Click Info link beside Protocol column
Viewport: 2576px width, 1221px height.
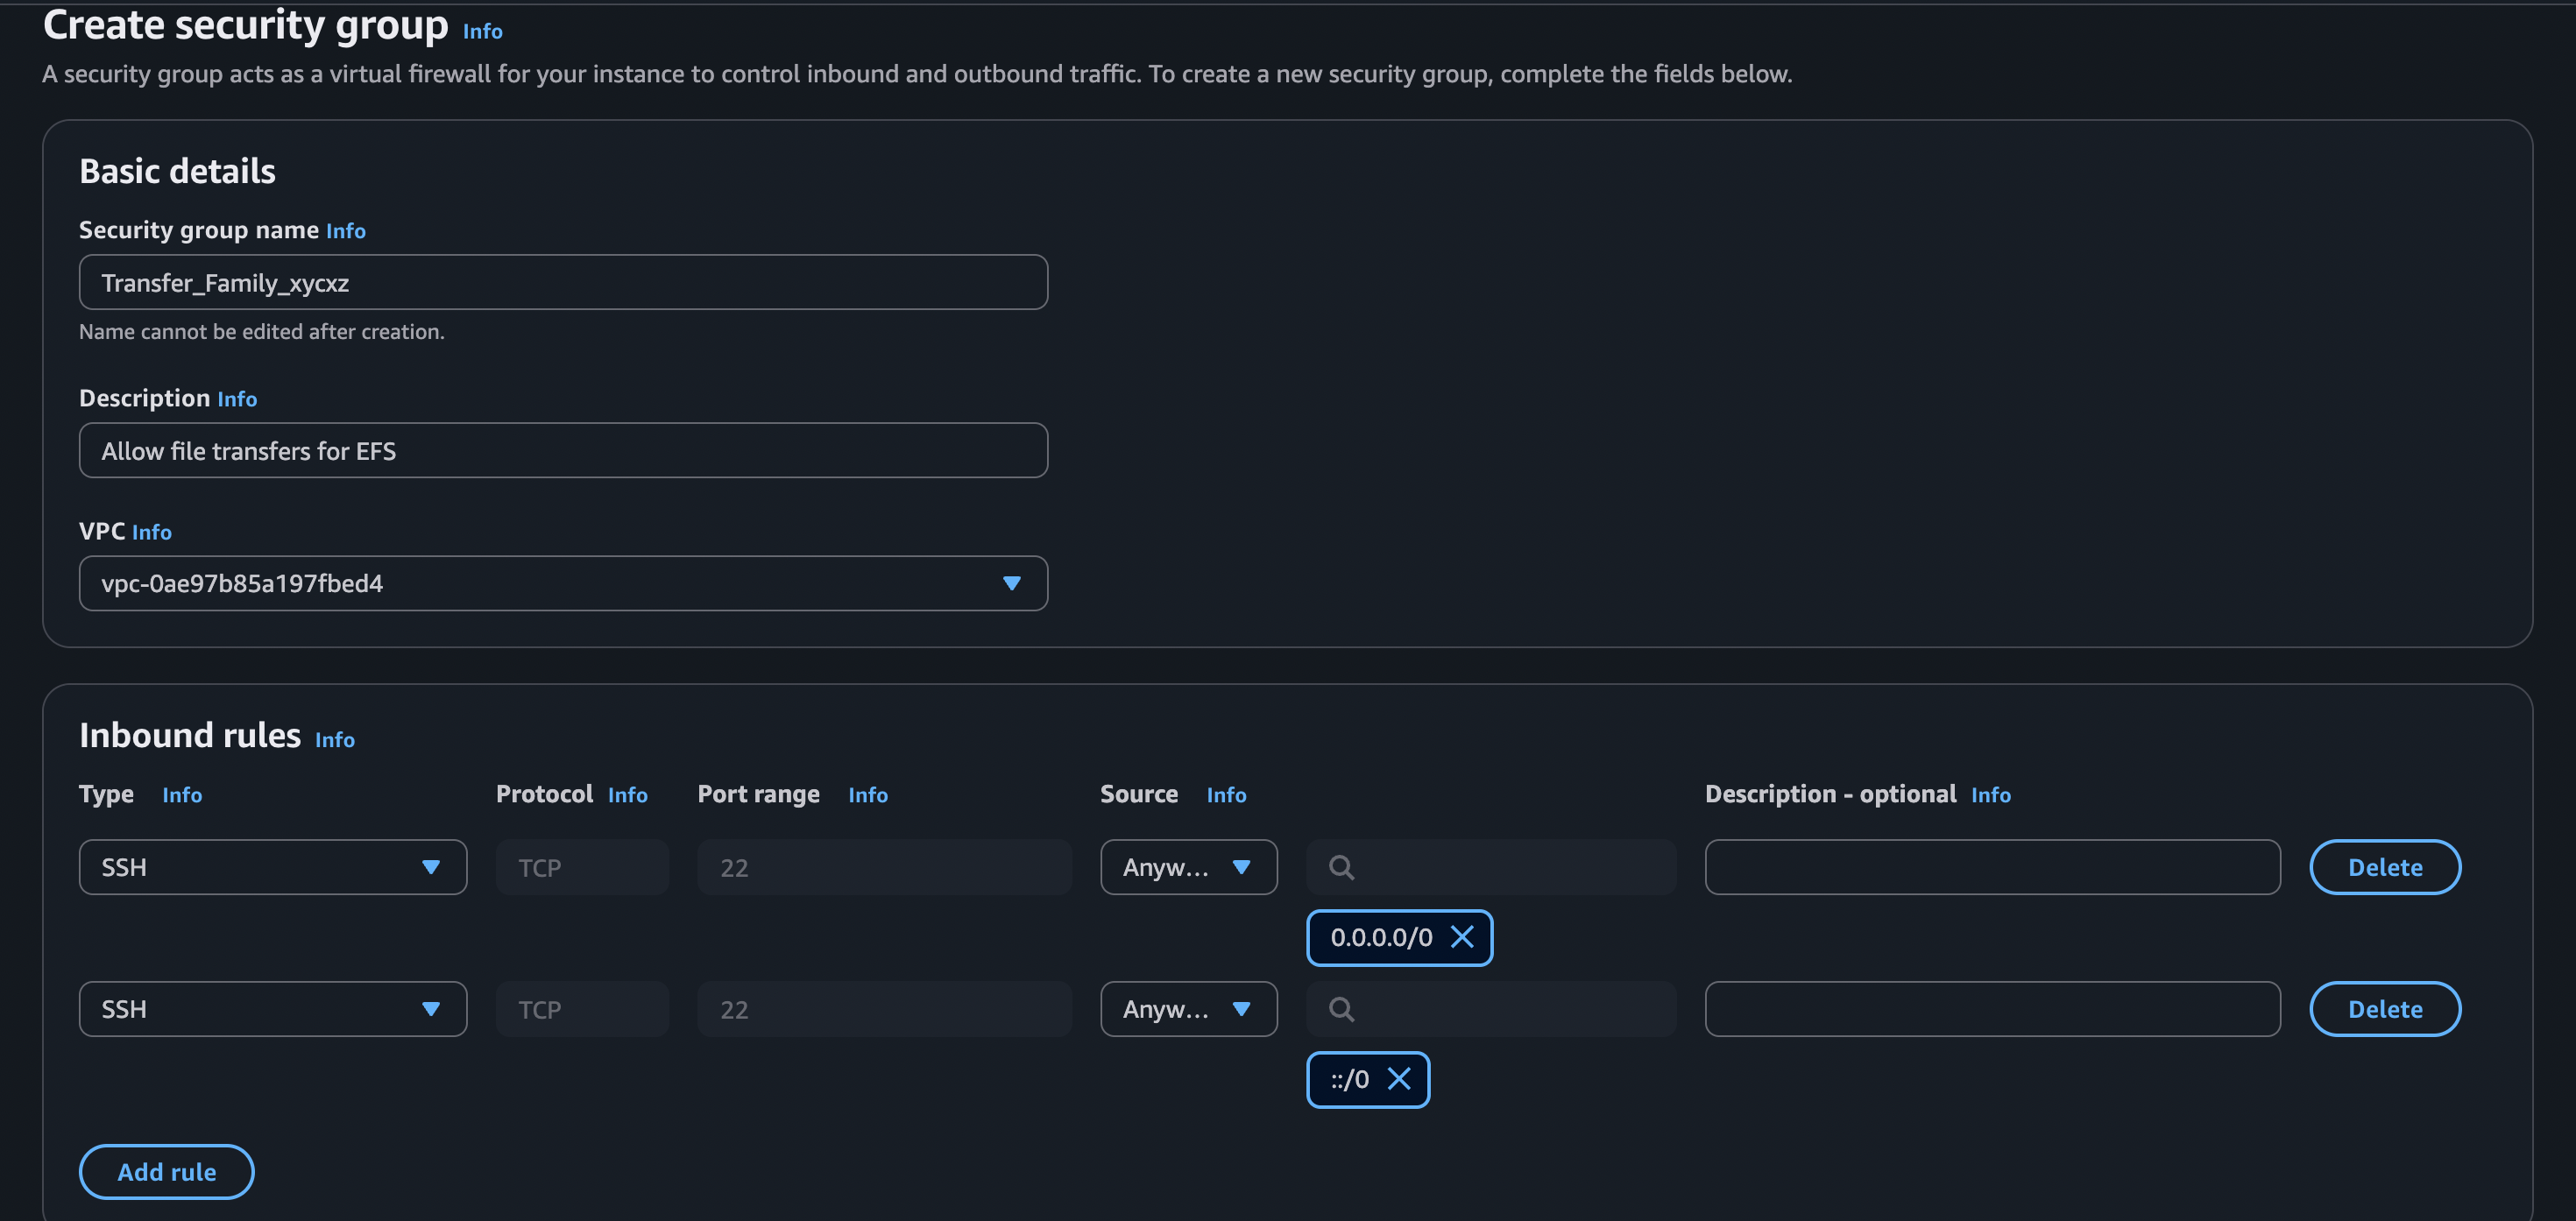627,795
